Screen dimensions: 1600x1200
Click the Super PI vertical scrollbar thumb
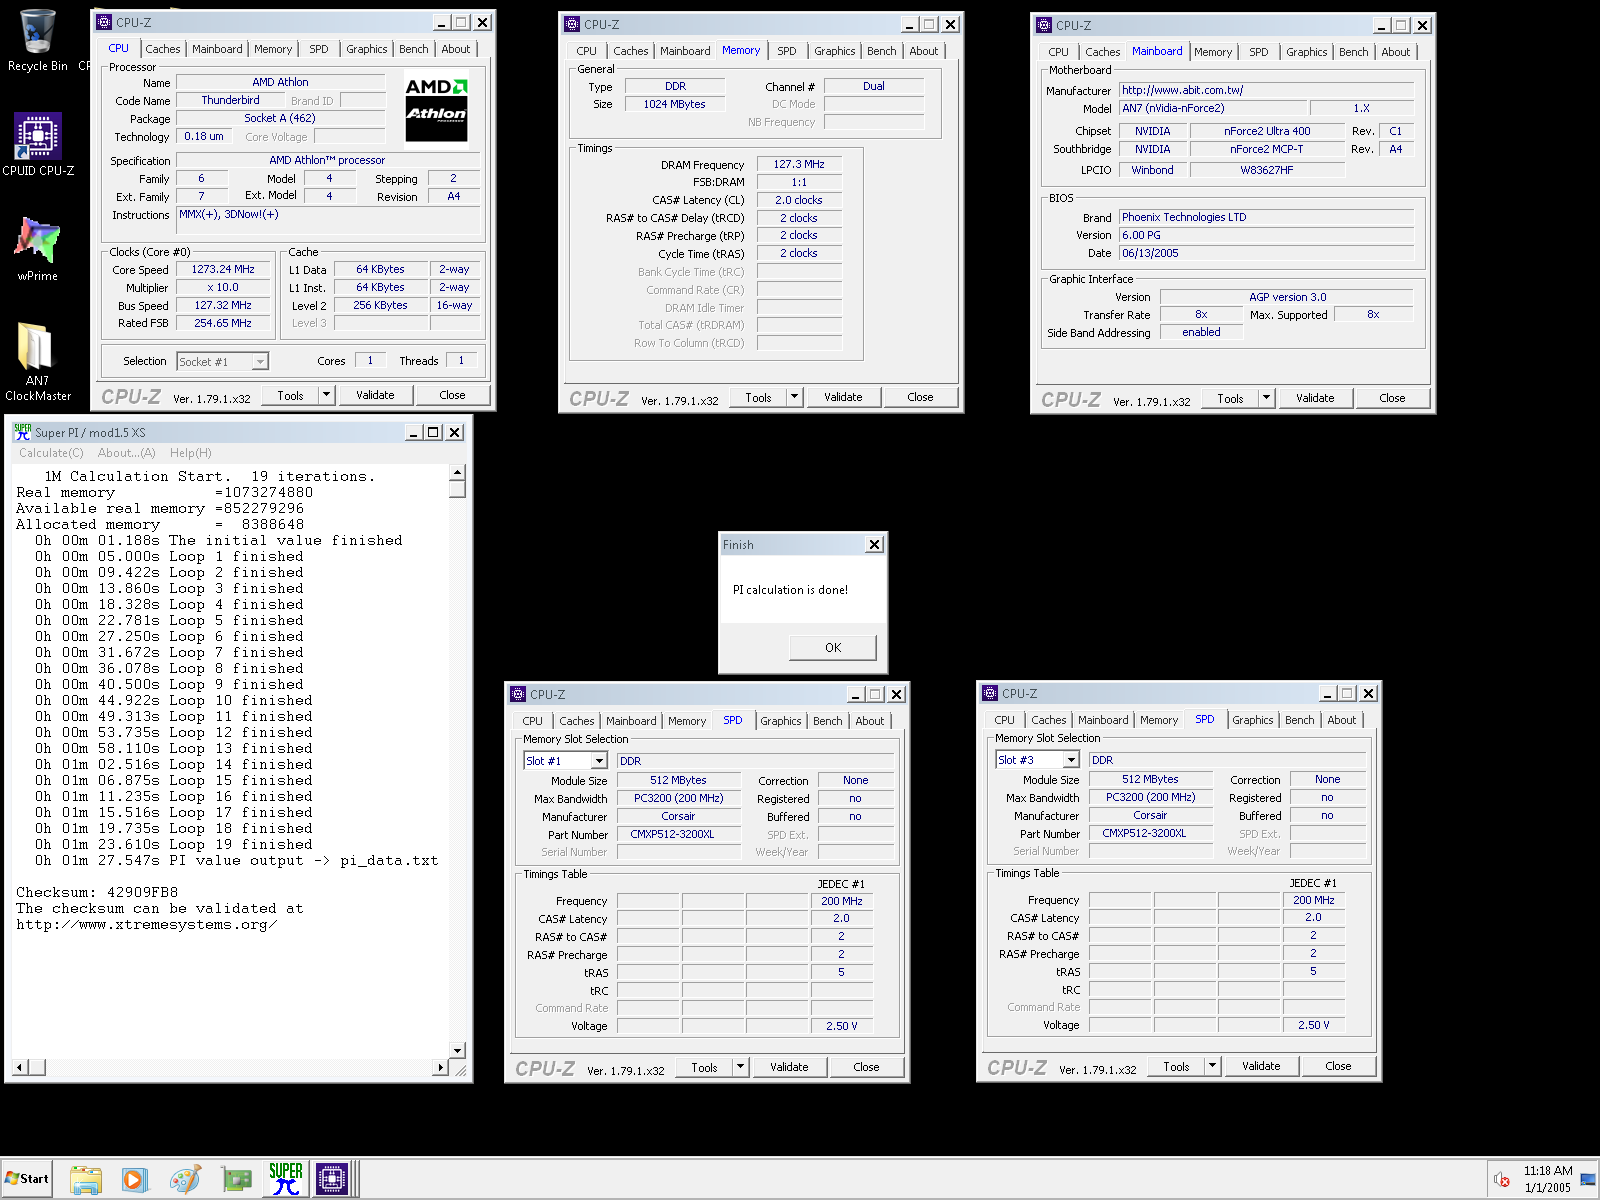pyautogui.click(x=457, y=489)
